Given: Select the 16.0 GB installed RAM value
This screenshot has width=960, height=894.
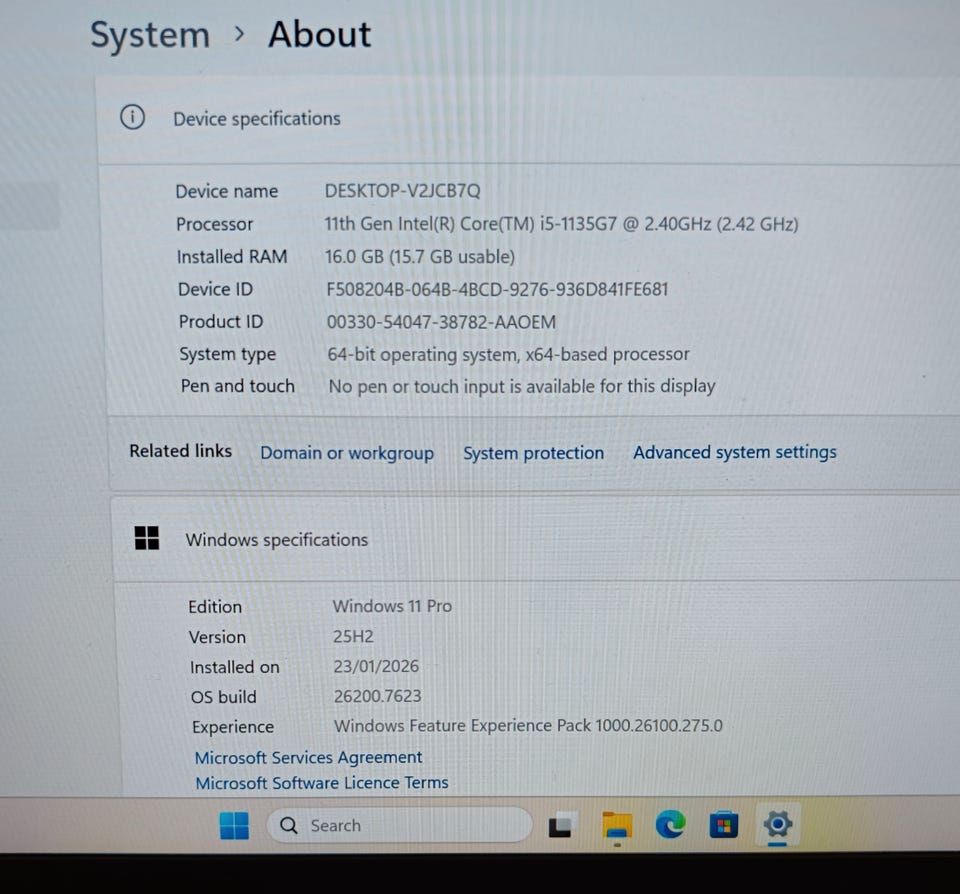Looking at the screenshot, I should (420, 257).
